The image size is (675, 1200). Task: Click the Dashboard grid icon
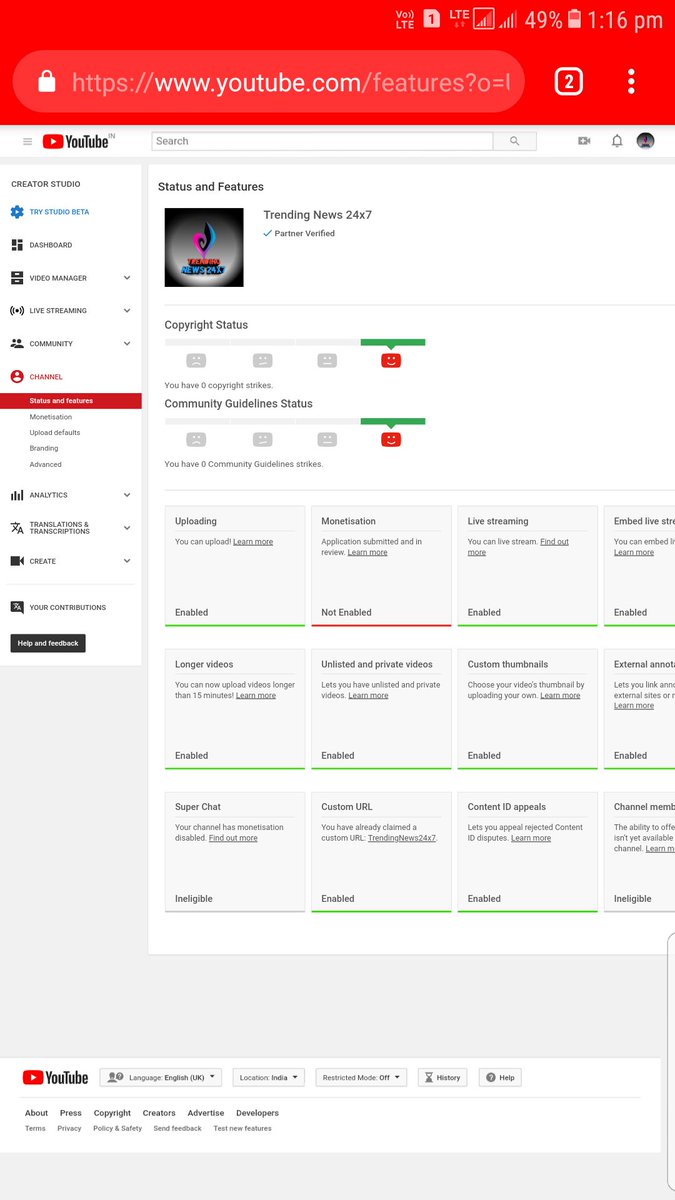17,245
